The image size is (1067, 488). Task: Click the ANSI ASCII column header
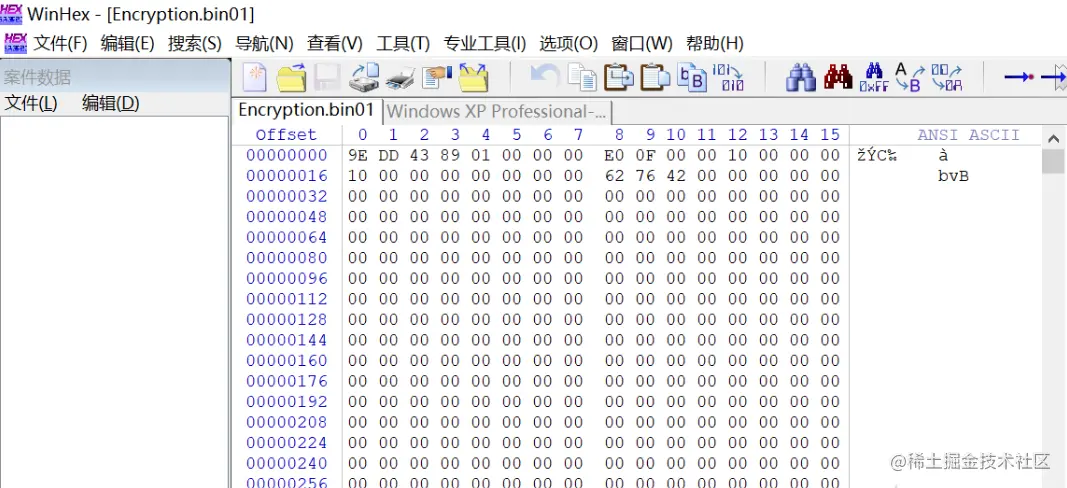[x=968, y=135]
